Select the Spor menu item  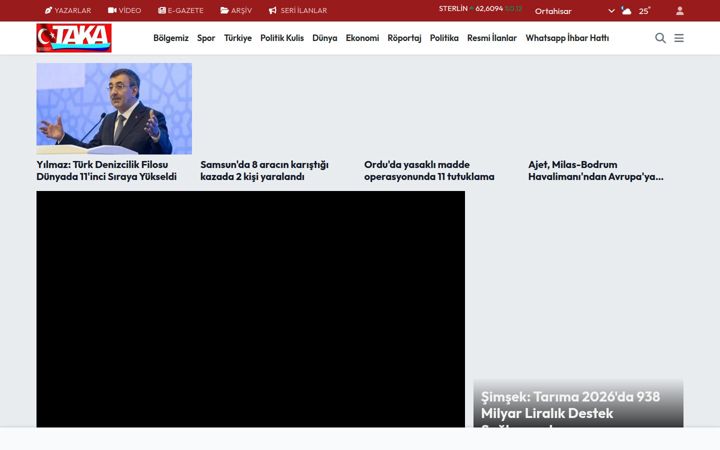206,38
